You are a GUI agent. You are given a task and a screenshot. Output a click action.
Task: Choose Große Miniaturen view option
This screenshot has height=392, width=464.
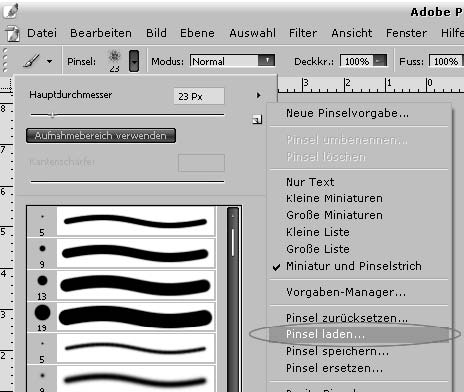334,215
